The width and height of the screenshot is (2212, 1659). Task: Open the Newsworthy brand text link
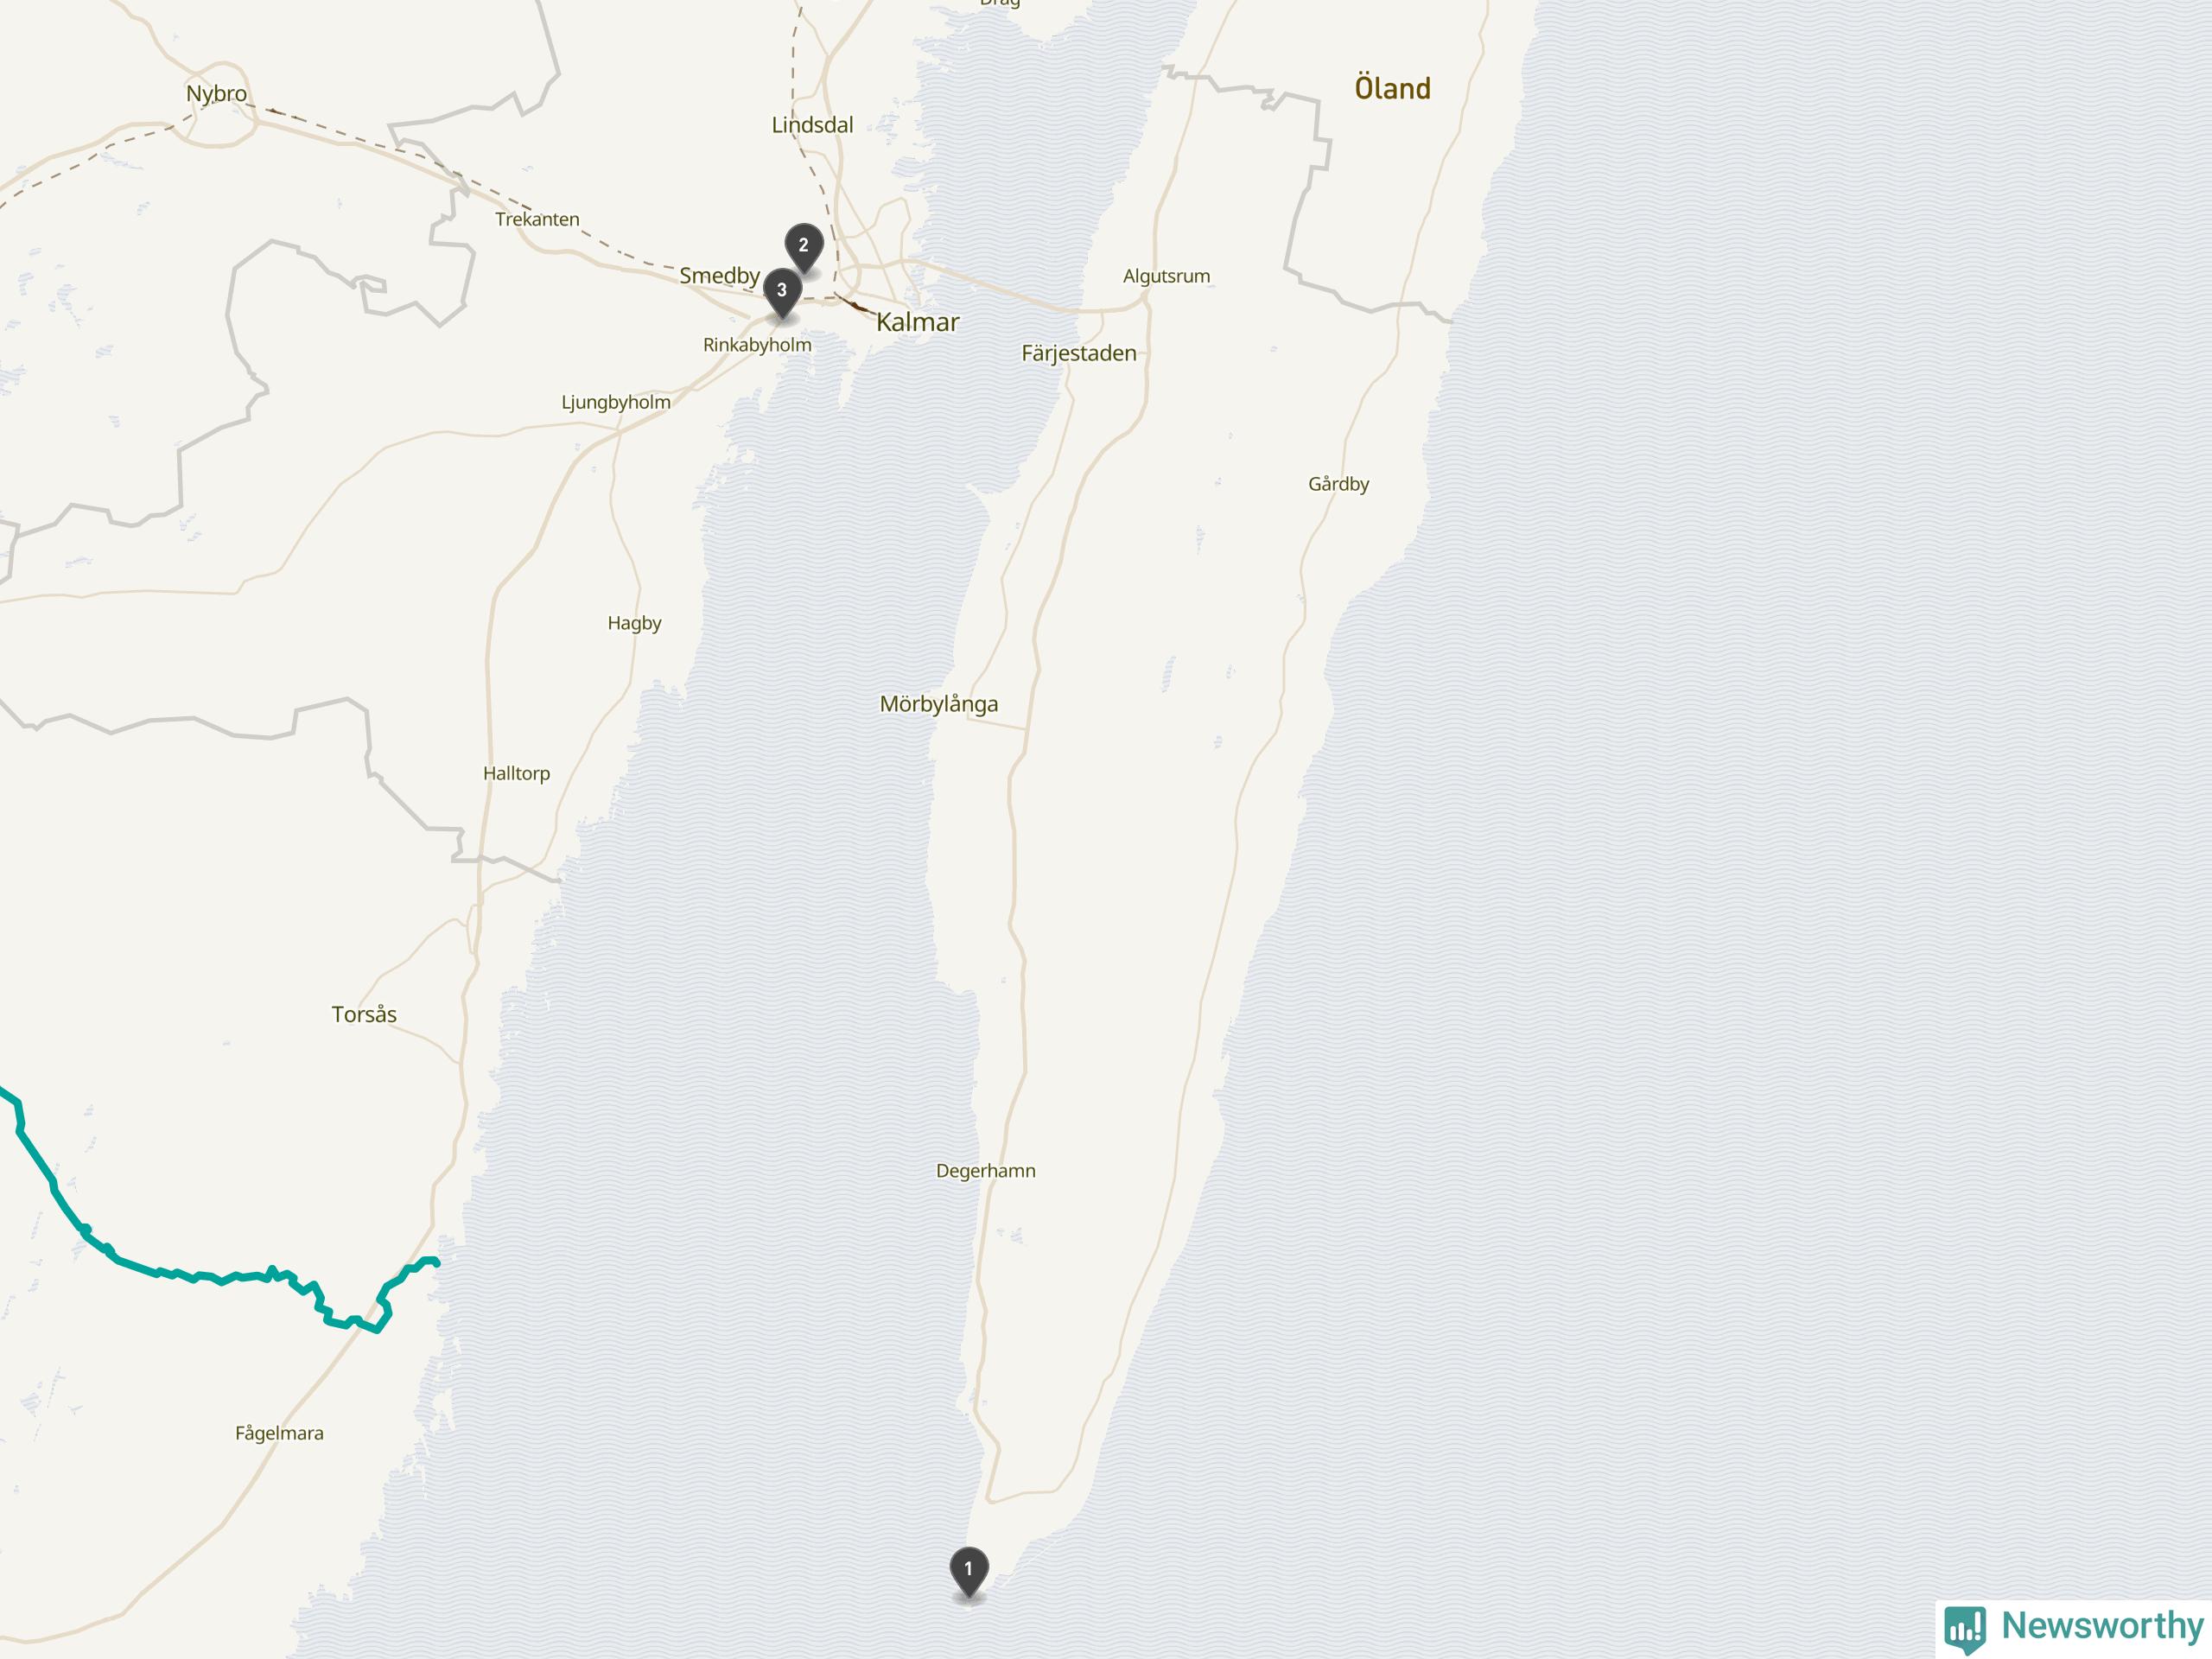click(x=2102, y=1625)
